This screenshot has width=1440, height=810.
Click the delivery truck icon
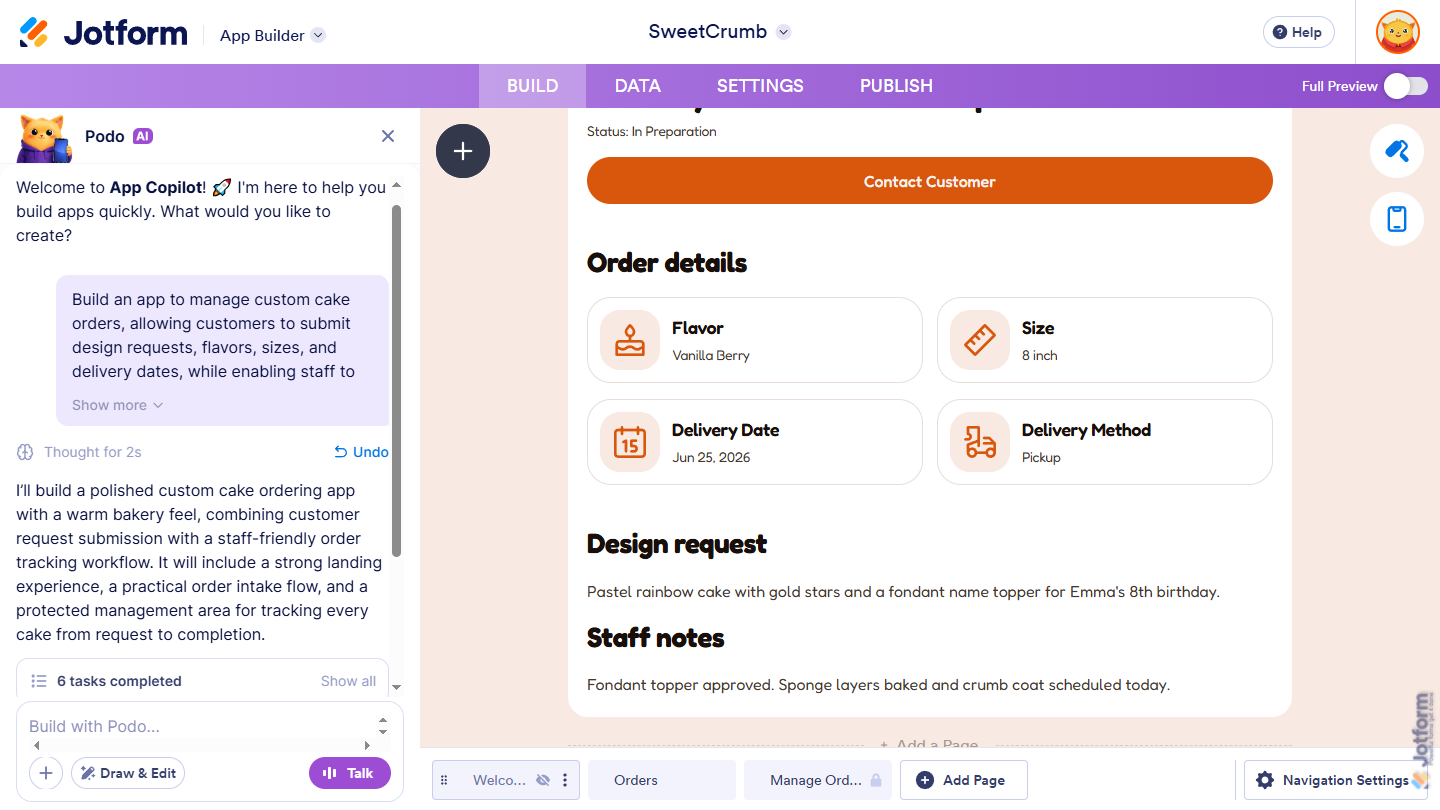(980, 442)
